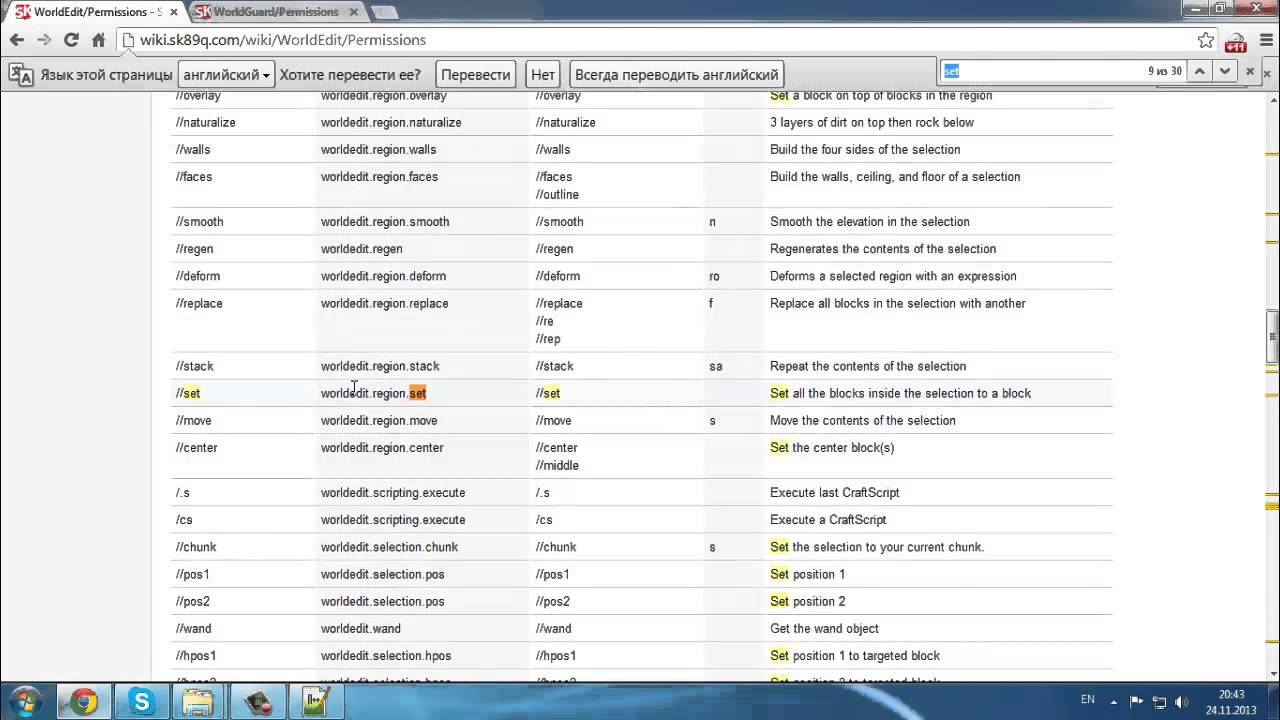
Task: Open Chrome from the taskbar
Action: [x=84, y=702]
